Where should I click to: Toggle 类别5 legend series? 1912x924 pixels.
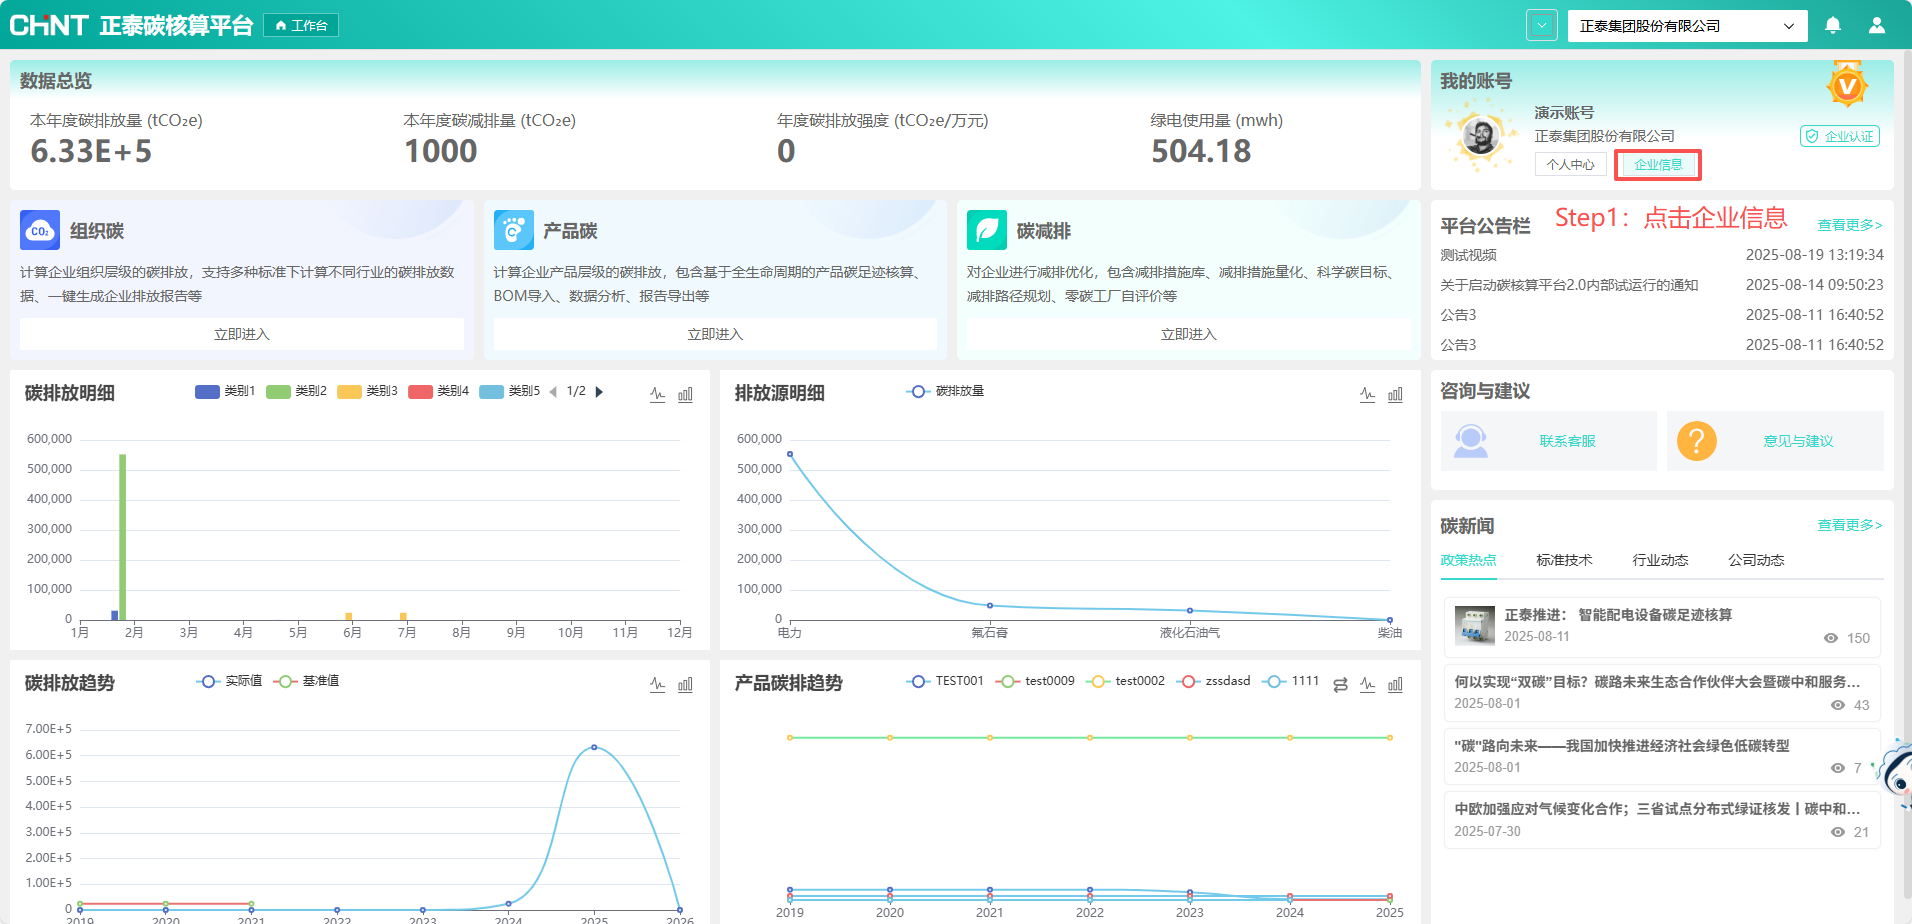[x=509, y=391]
